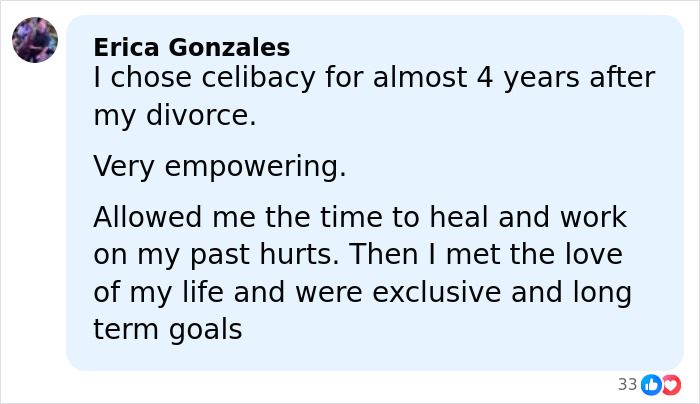This screenshot has height=404, width=700.
Task: Open Erica Gonzales's profile picture
Action: coord(35,40)
